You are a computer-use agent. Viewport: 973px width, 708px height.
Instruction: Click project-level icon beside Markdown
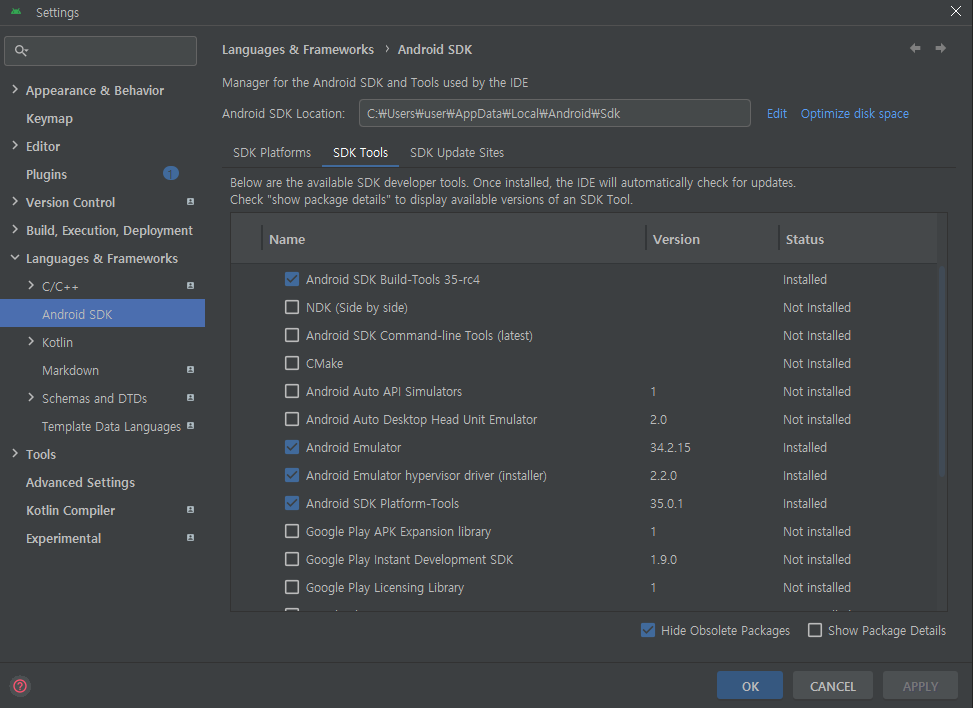[x=191, y=369]
